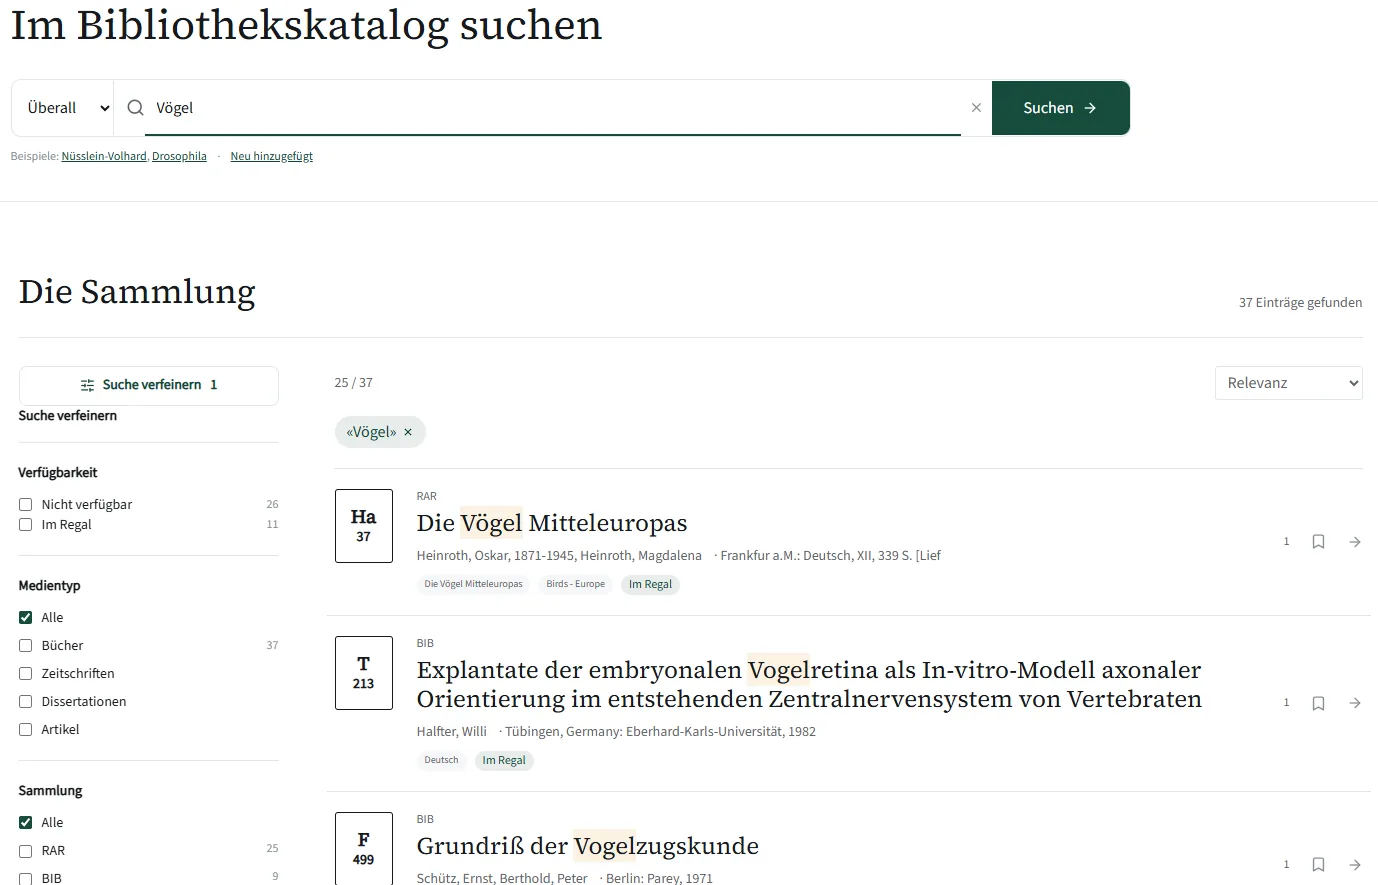Bookmark 'Grundriß der Vogelzugskunde' entry
This screenshot has height=885, width=1378.
point(1318,864)
